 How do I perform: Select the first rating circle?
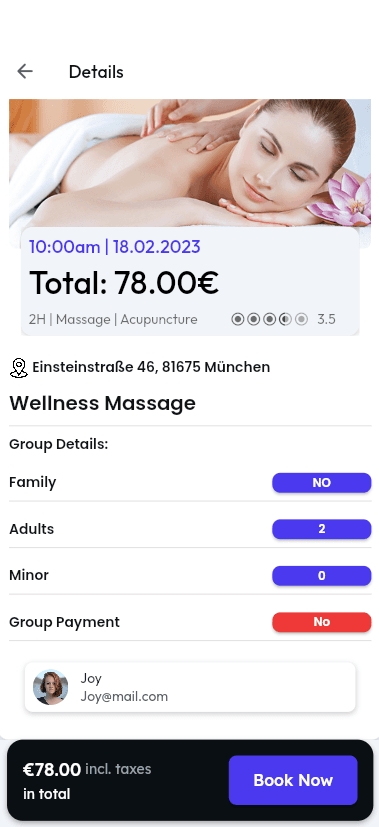[x=238, y=319]
